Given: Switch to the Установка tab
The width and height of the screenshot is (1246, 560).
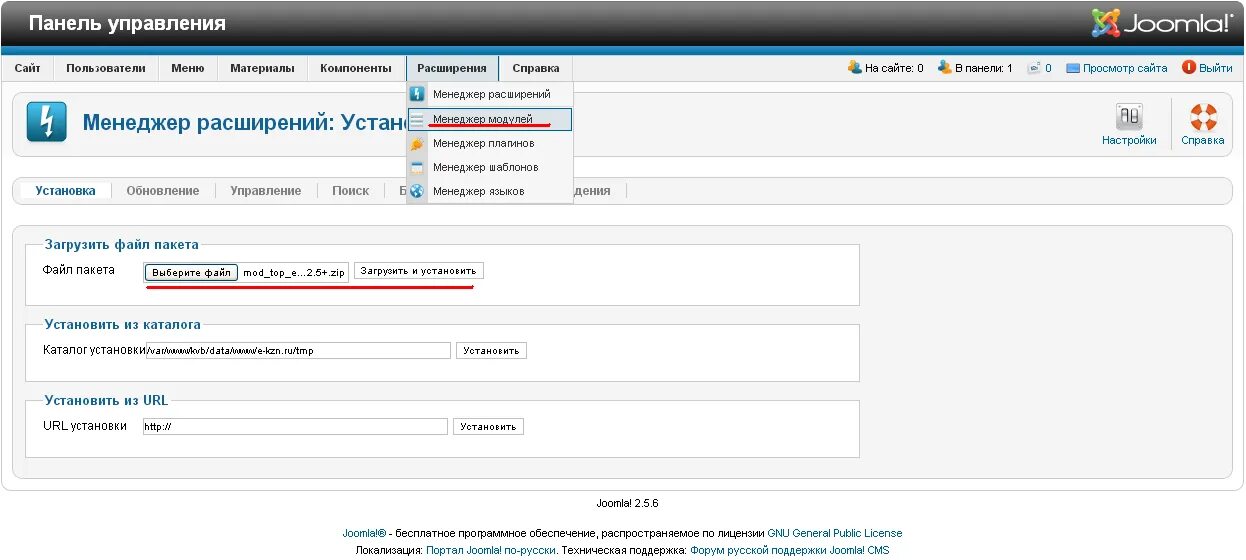Looking at the screenshot, I should 65,191.
